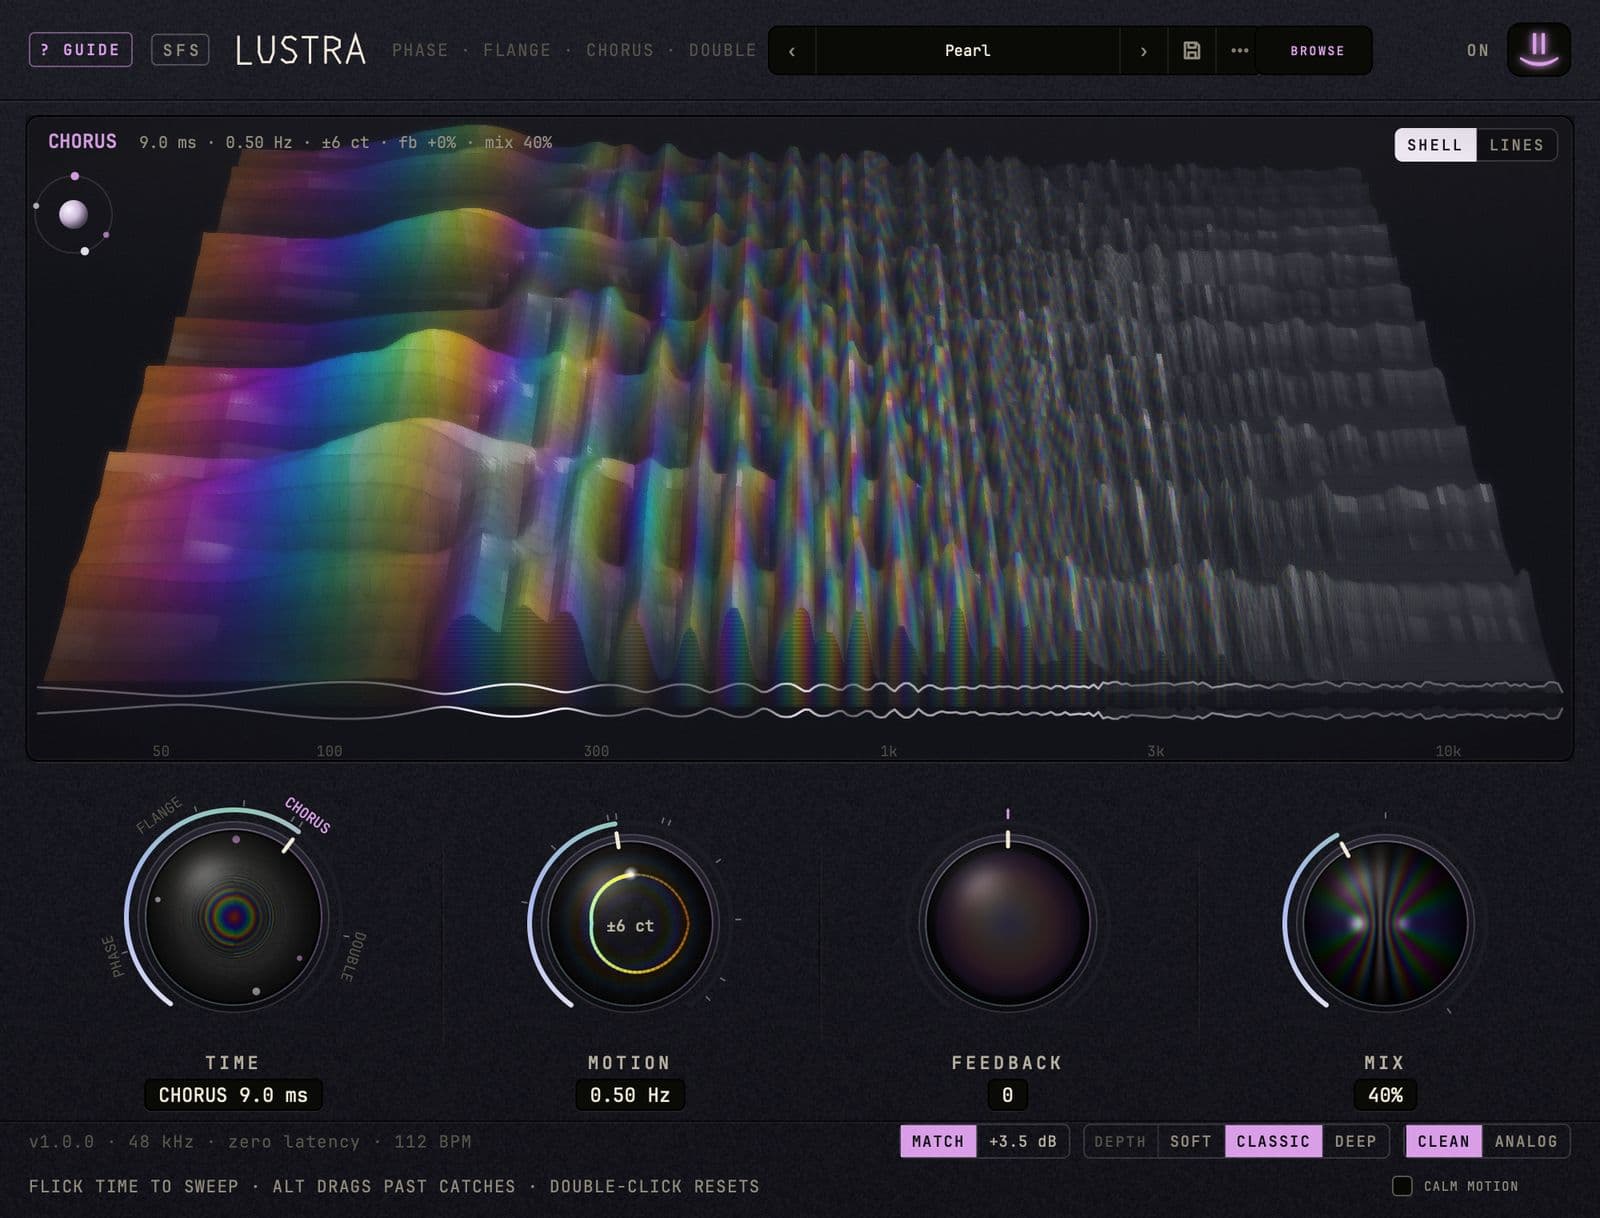Viewport: 1600px width, 1218px height.
Task: Select FLANGE mode in the header
Action: [517, 50]
